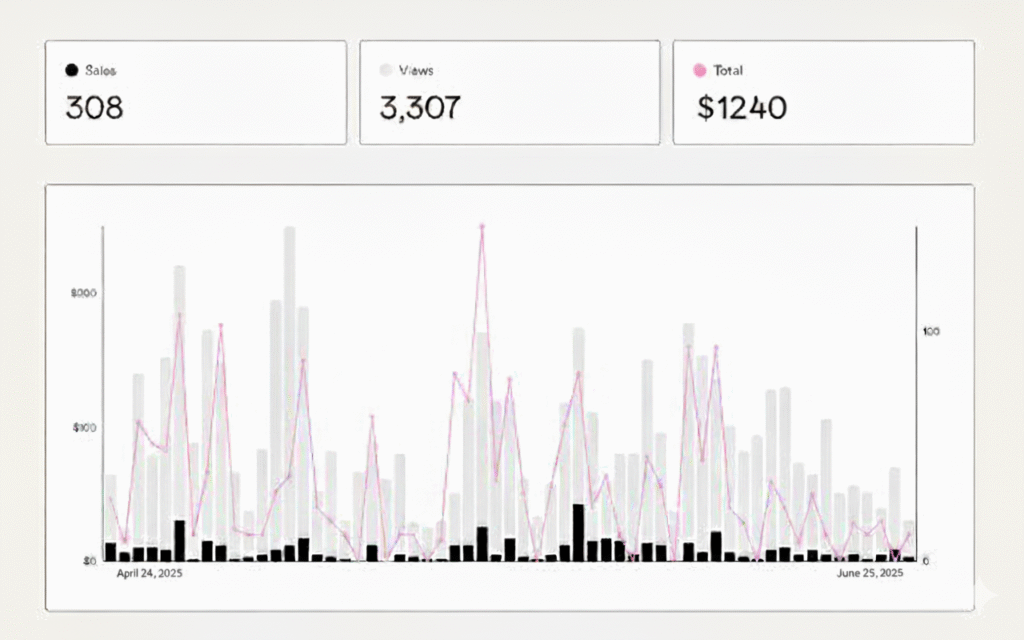Click the topmost left axis dollar label
This screenshot has height=640, width=1024.
point(84,293)
